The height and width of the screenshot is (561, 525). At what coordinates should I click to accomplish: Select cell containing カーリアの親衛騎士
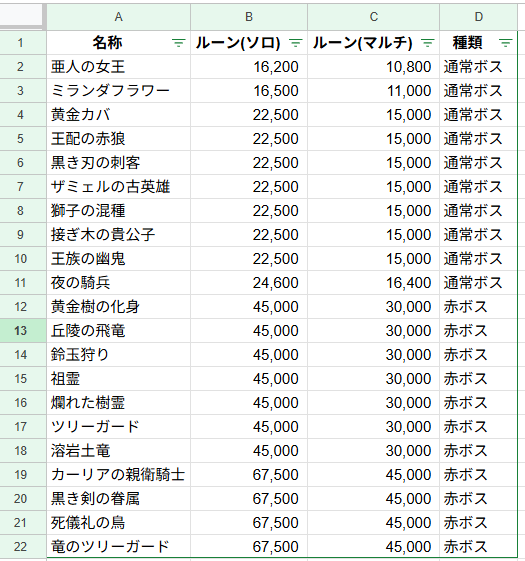pyautogui.click(x=118, y=475)
